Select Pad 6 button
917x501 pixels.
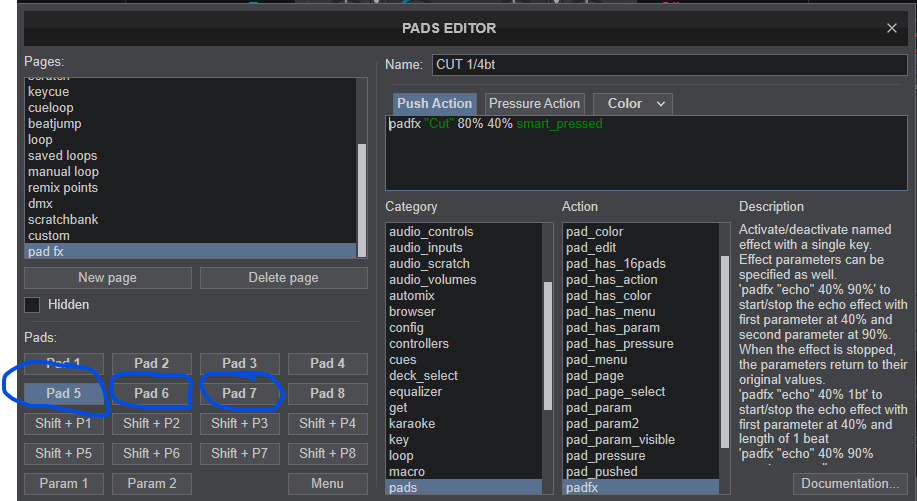click(x=152, y=393)
